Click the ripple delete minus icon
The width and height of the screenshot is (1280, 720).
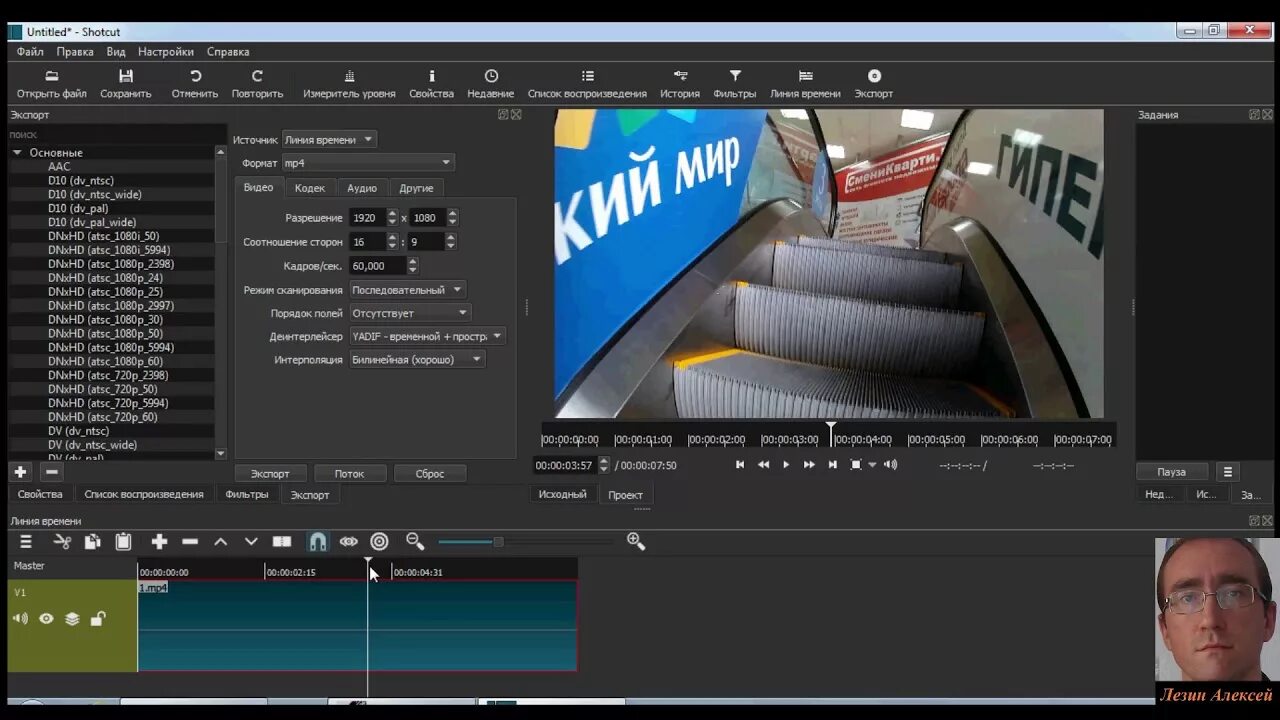190,542
